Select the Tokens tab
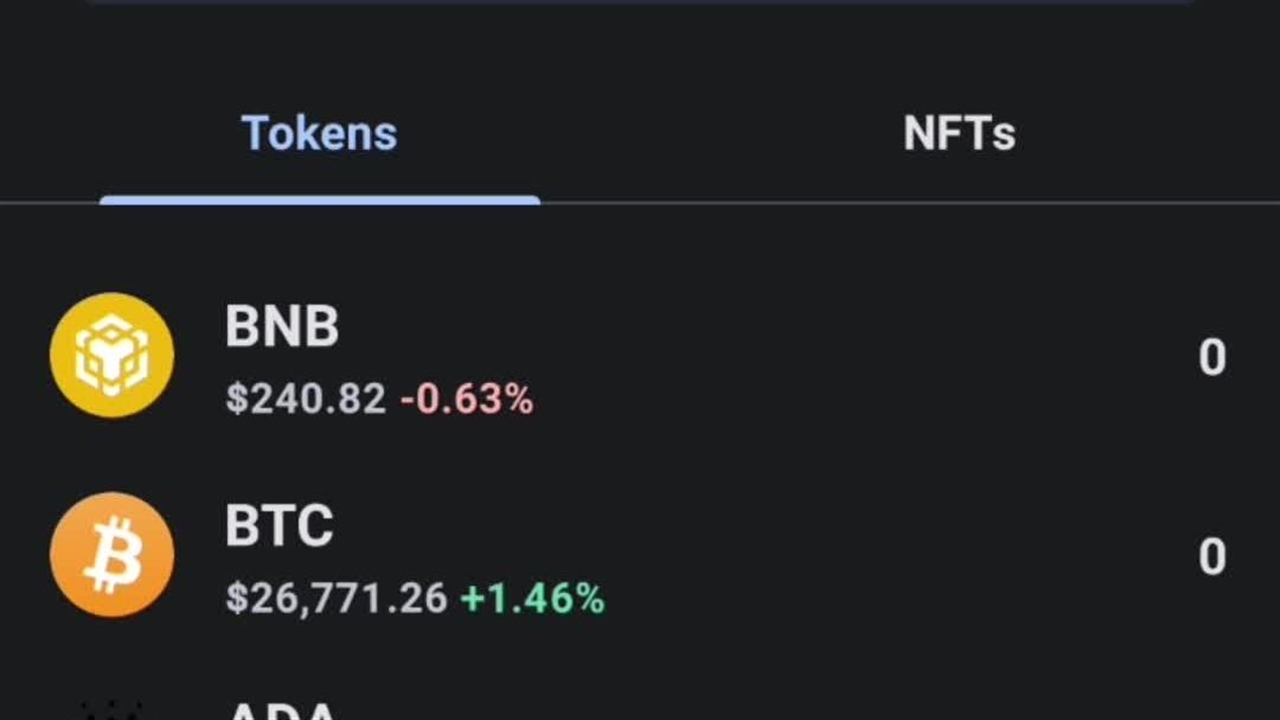 (x=319, y=134)
